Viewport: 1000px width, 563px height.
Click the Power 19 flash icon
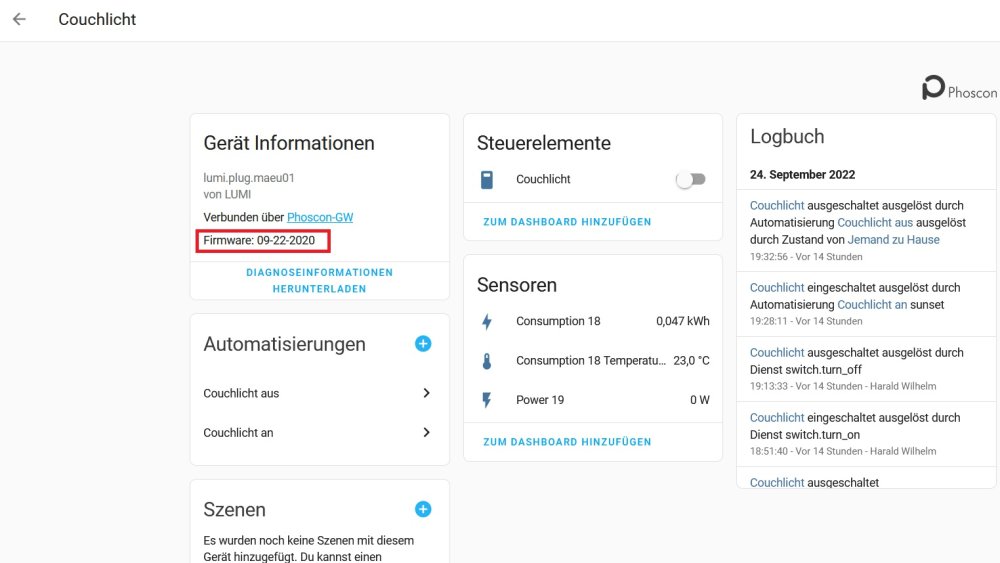click(x=487, y=400)
